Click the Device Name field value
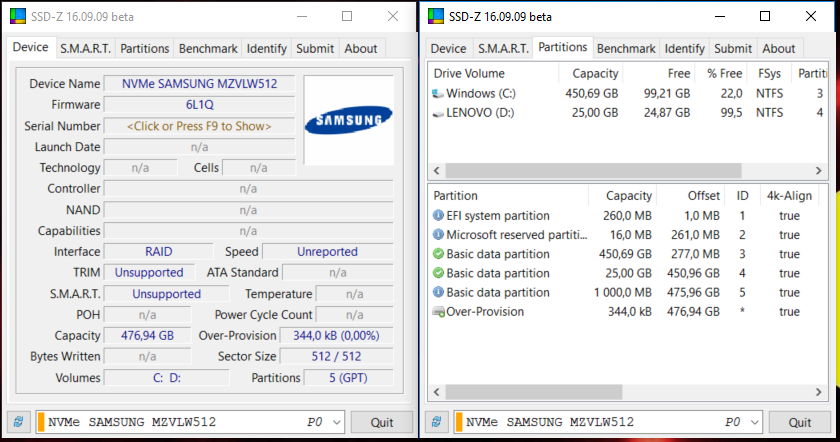Image resolution: width=840 pixels, height=442 pixels. [199, 84]
